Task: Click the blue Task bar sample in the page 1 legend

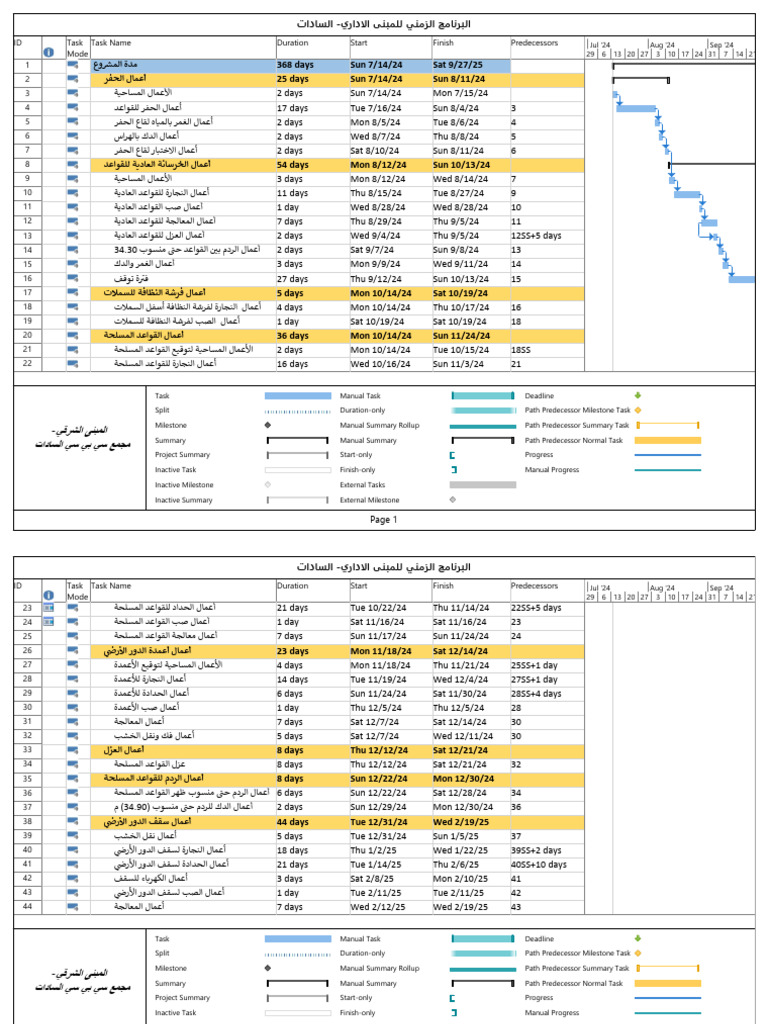Action: 298,396
